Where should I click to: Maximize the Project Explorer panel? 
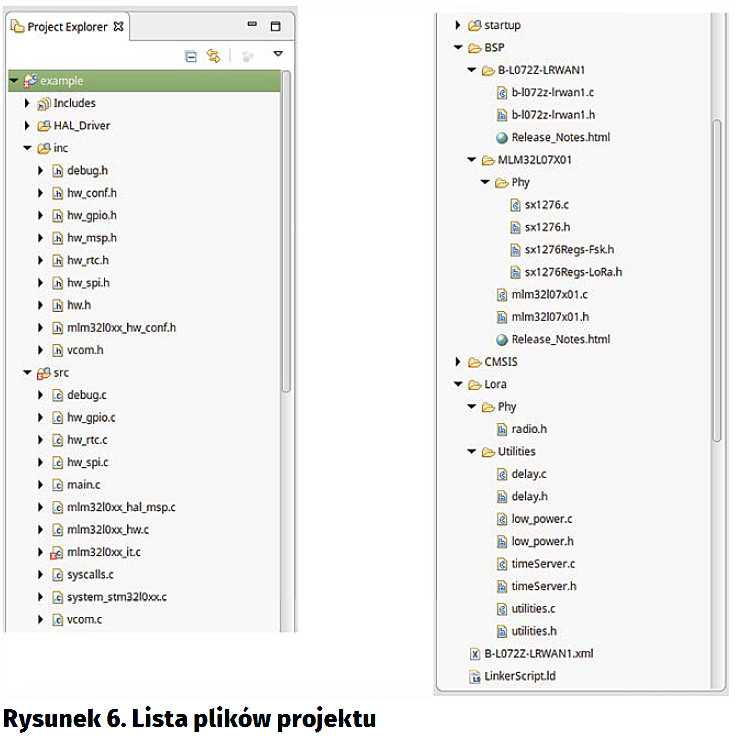click(275, 27)
